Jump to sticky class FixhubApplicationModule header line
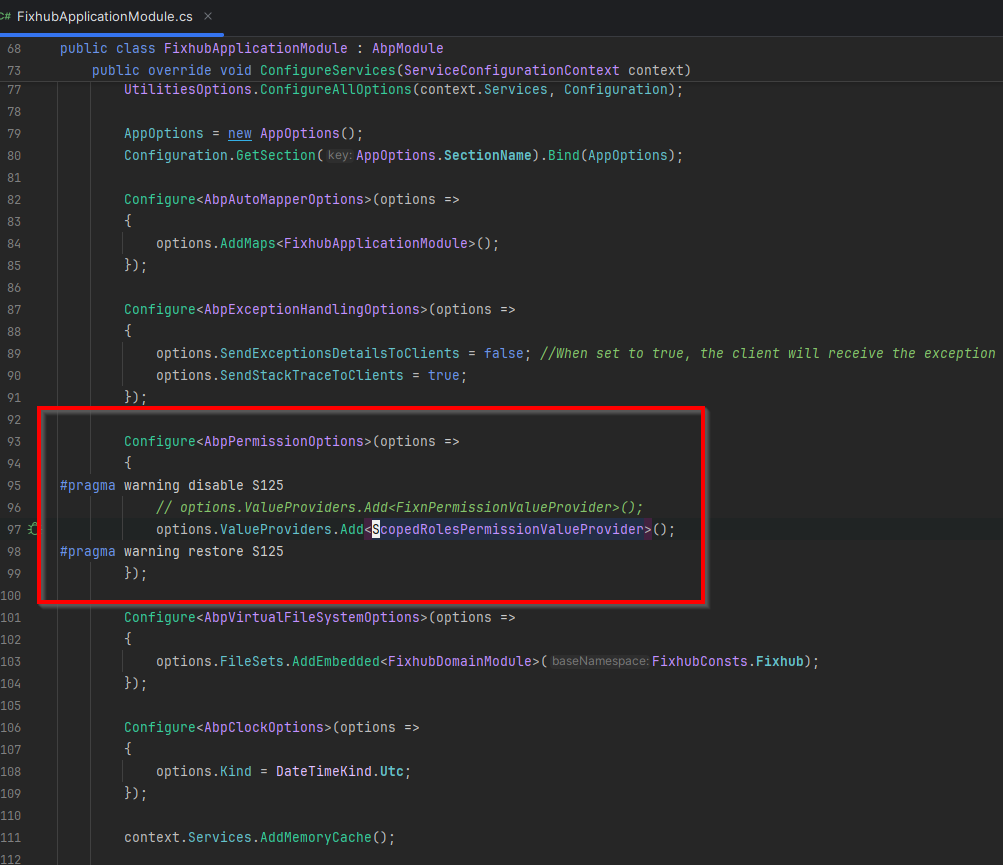The height and width of the screenshot is (865, 1003). [x=251, y=48]
